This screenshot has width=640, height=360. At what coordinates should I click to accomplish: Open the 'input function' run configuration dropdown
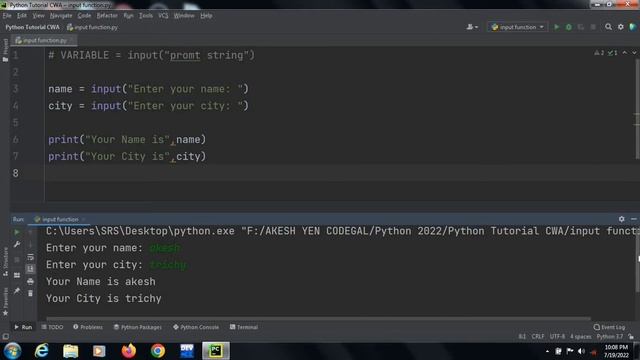click(x=518, y=27)
